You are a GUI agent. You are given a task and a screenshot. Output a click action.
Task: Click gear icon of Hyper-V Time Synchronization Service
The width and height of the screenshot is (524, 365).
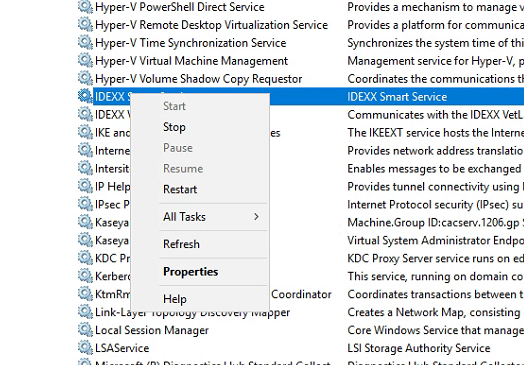click(85, 43)
